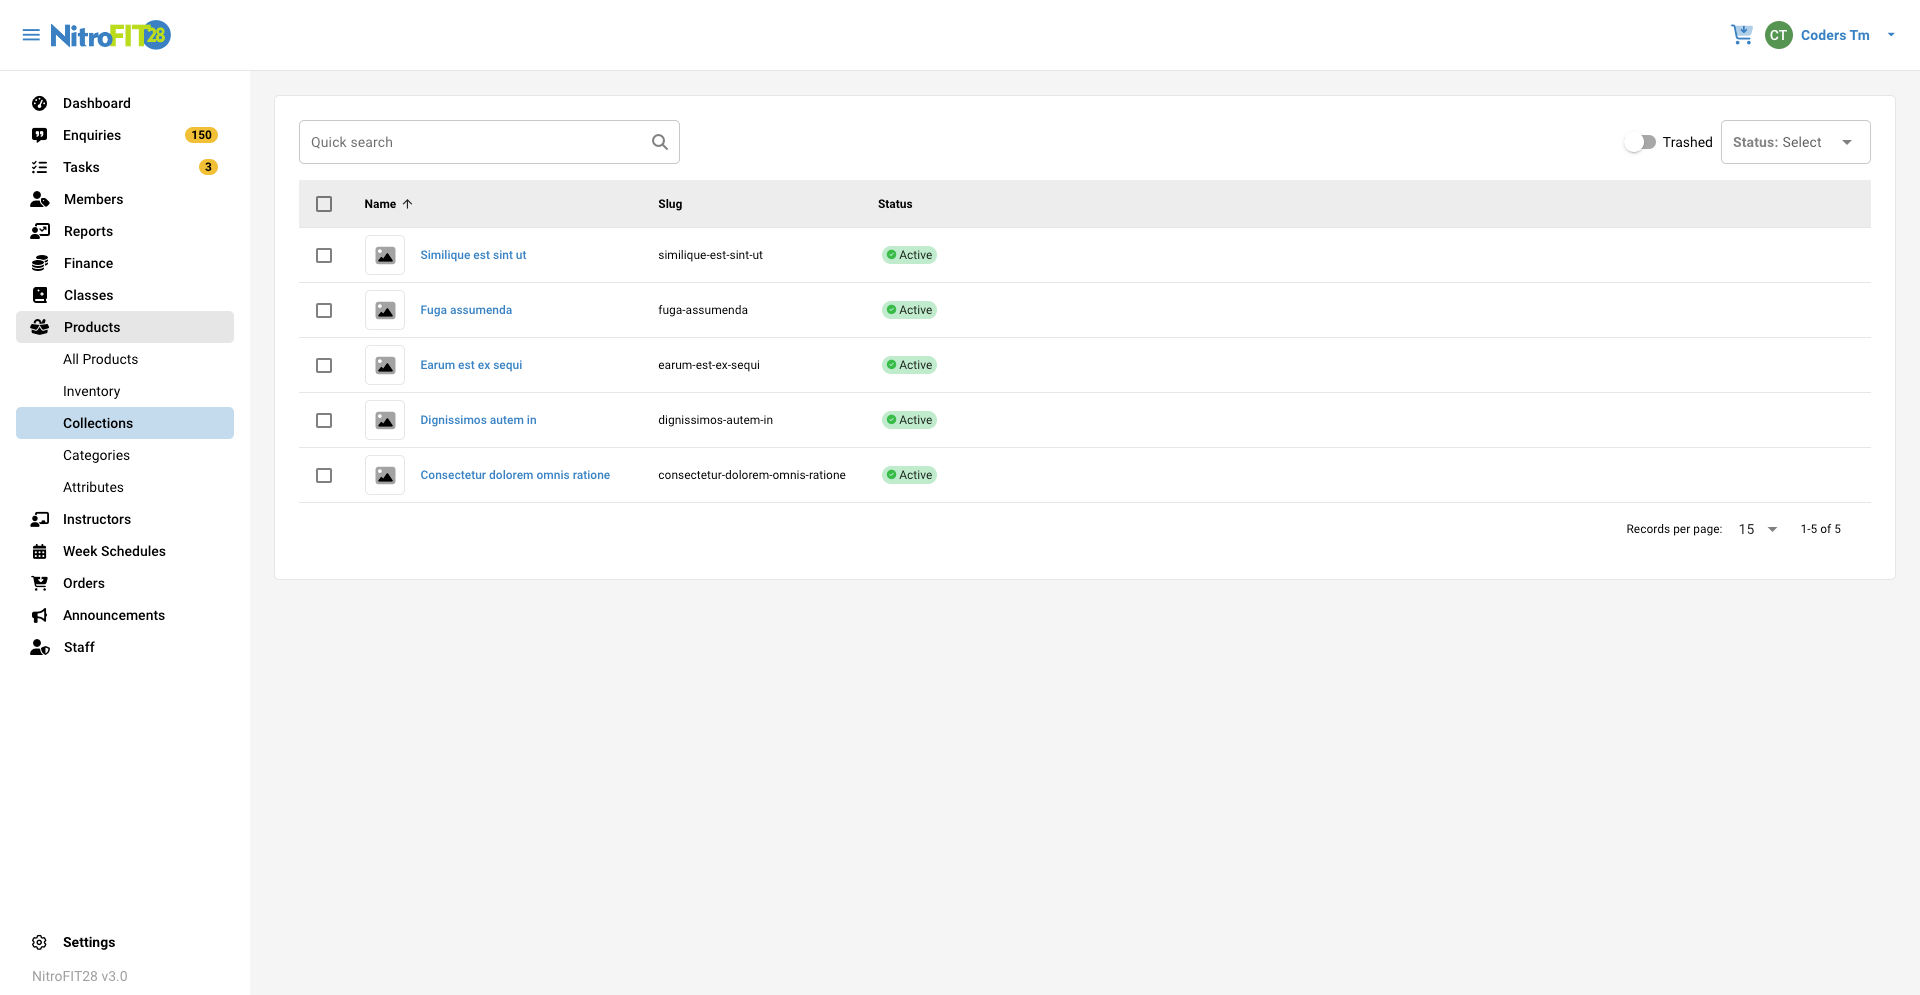This screenshot has width=1920, height=995.
Task: Enable the Trashed toggle switch
Action: pyautogui.click(x=1640, y=142)
